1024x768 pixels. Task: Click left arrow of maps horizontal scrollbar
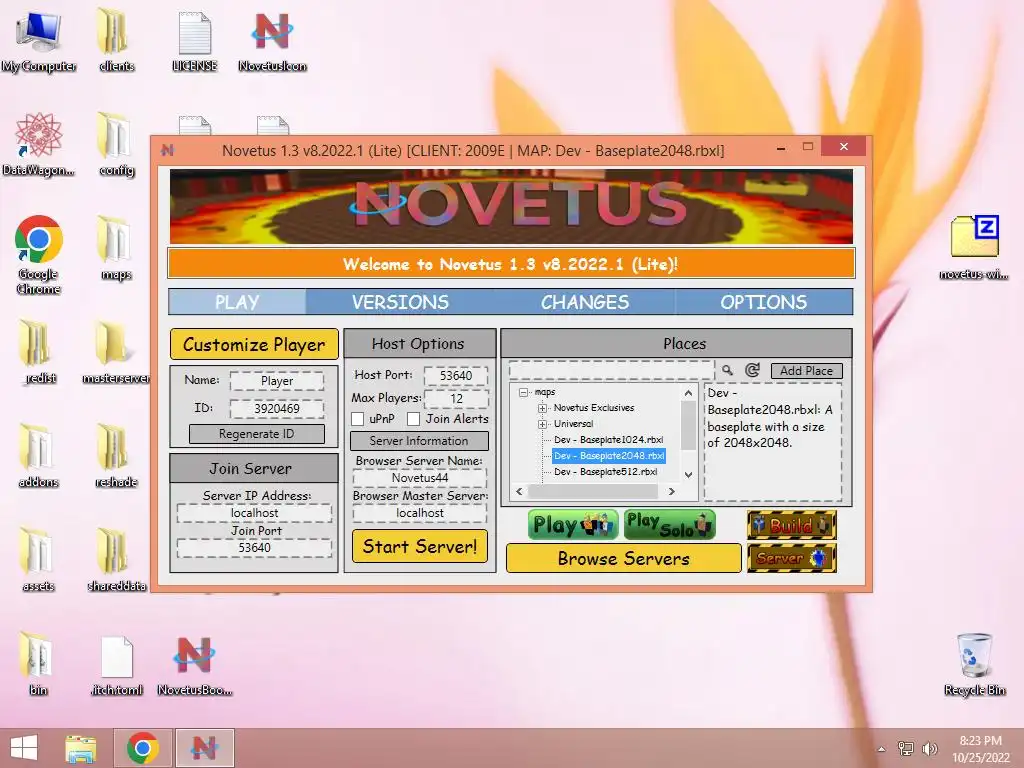(519, 491)
